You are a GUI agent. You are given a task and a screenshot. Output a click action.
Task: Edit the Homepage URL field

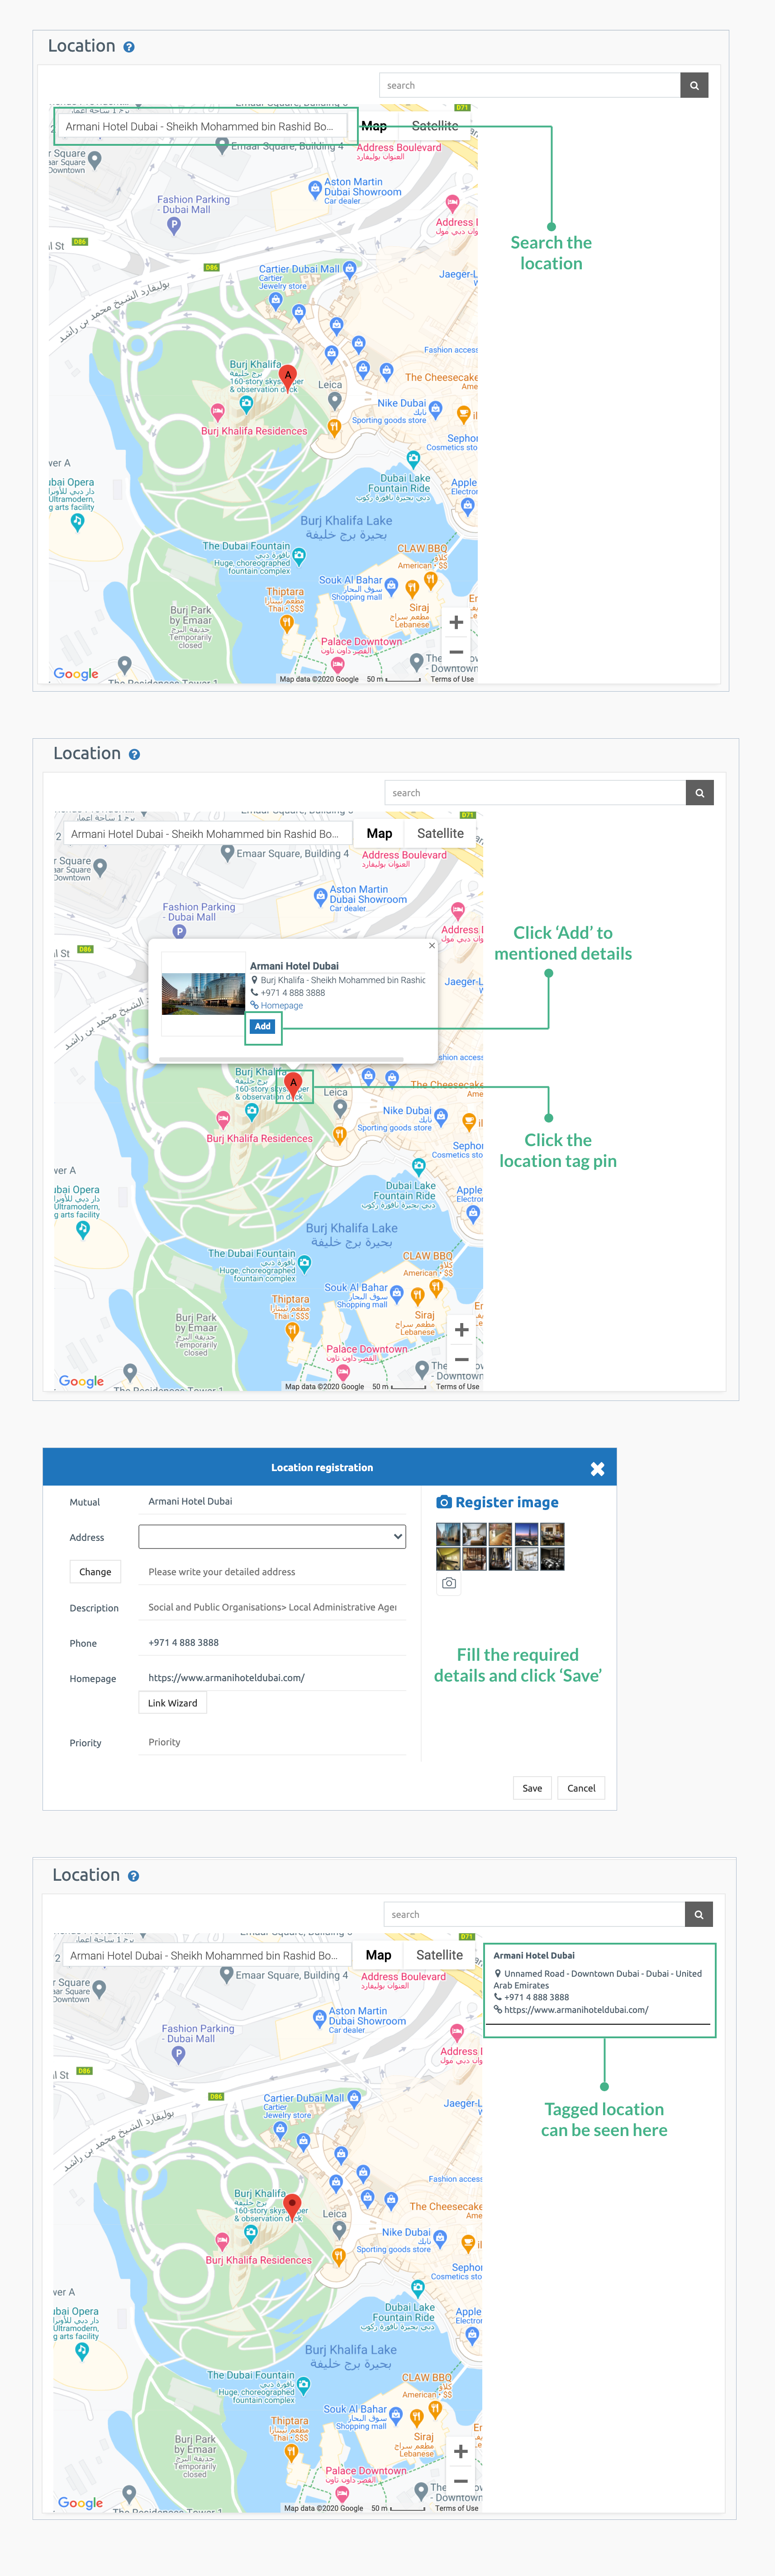pos(273,1677)
